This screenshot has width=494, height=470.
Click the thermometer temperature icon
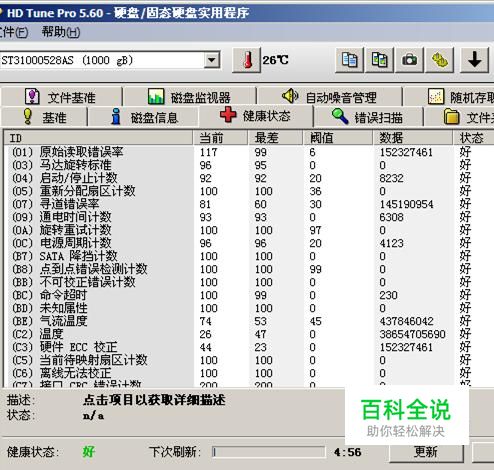[x=246, y=60]
